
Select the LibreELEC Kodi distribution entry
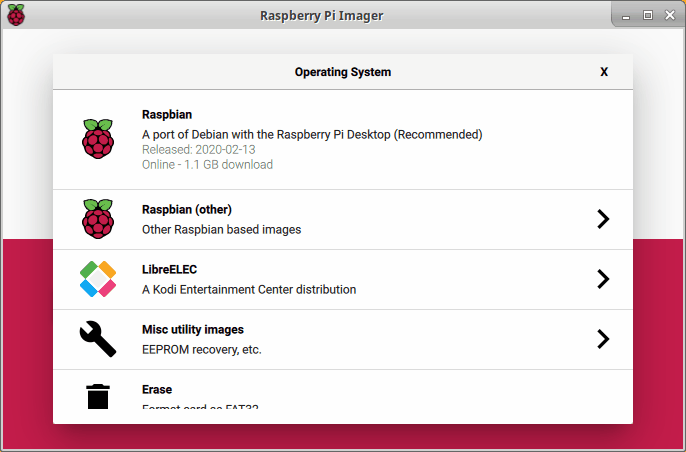pos(248,279)
